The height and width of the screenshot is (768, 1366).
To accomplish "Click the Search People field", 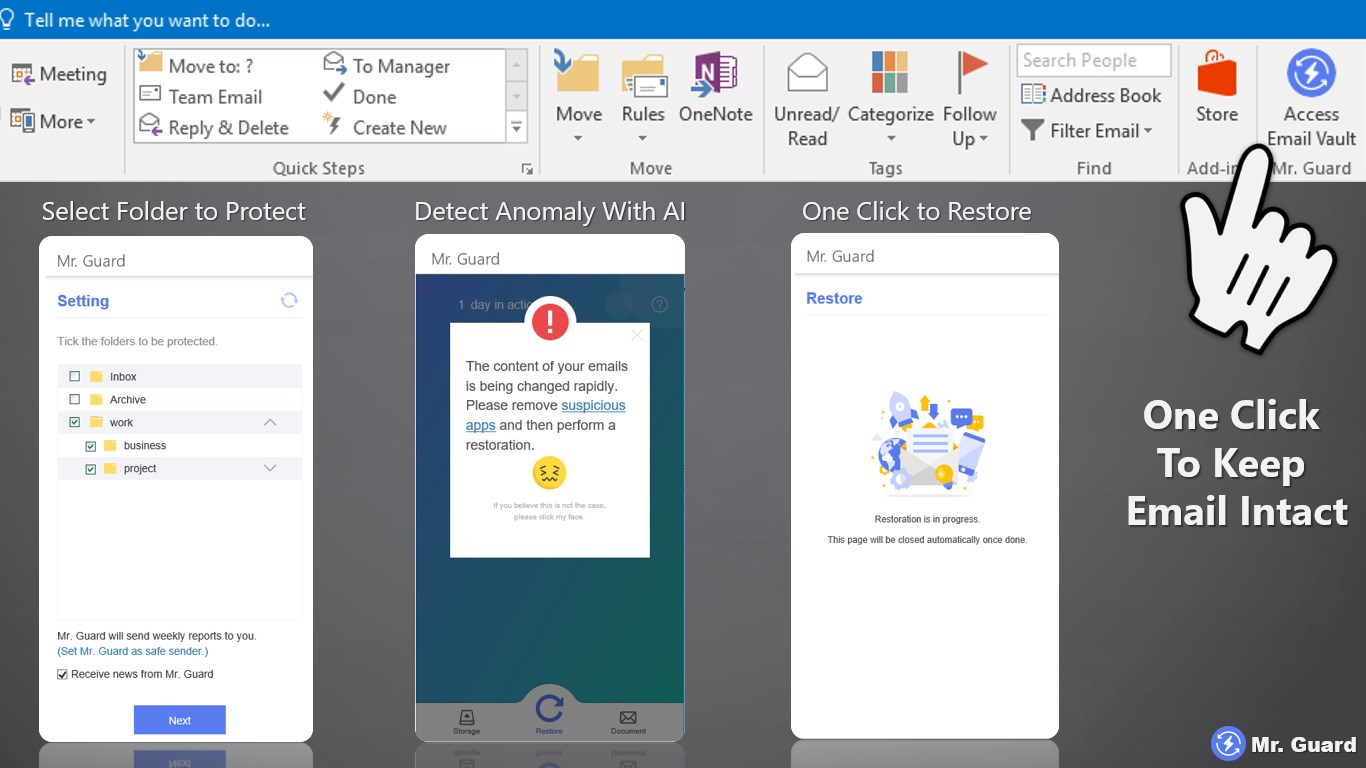I will [1094, 60].
